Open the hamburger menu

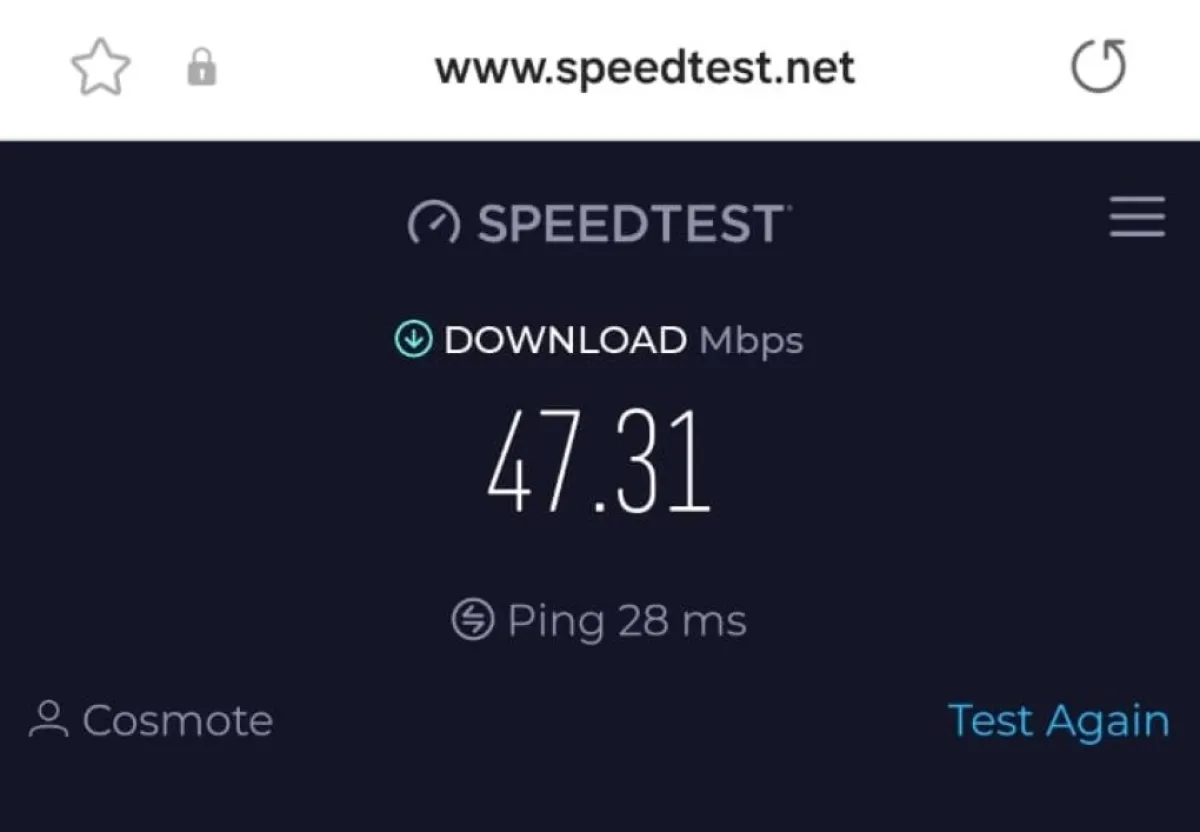[x=1137, y=217]
